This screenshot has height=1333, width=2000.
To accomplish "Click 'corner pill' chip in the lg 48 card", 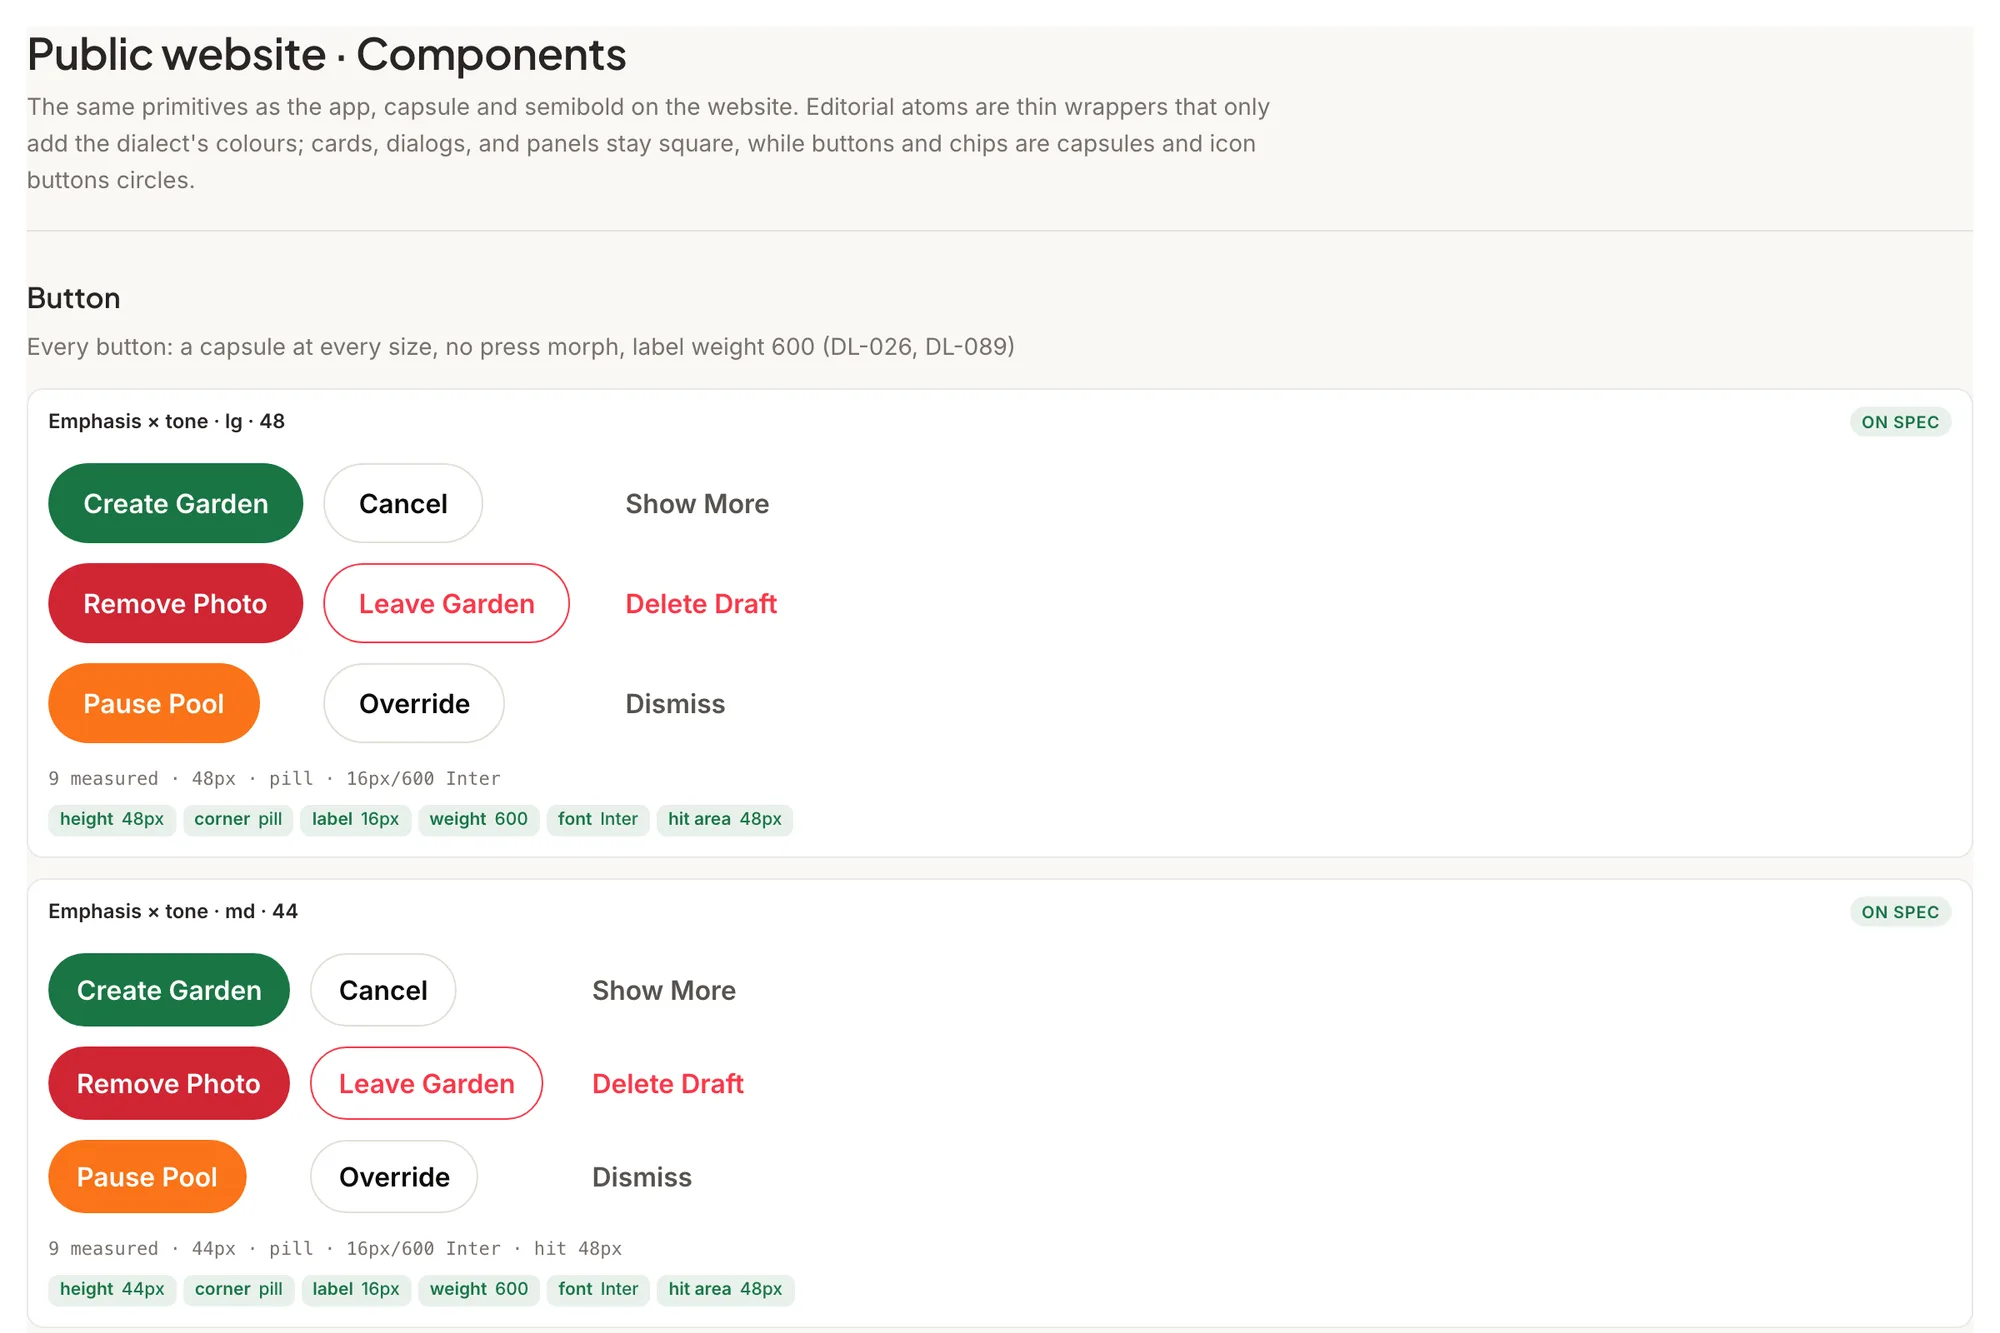I will pyautogui.click(x=238, y=819).
